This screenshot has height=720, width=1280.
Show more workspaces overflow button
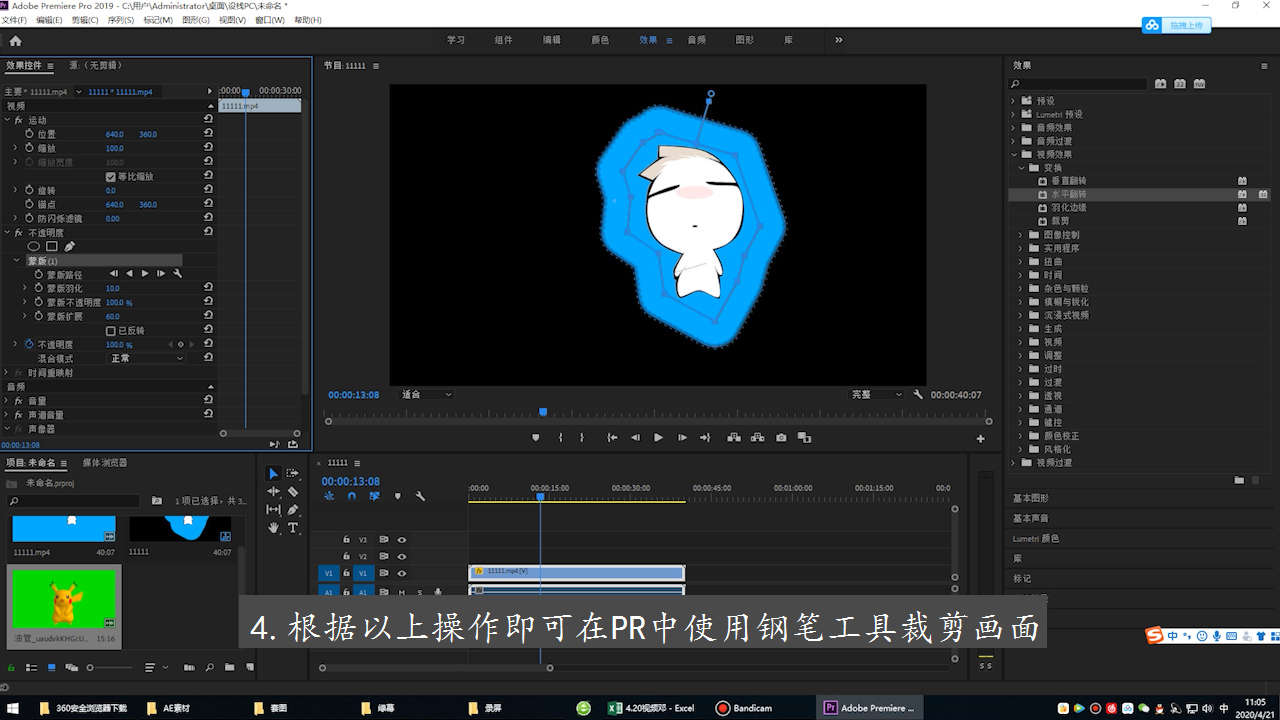(x=838, y=40)
